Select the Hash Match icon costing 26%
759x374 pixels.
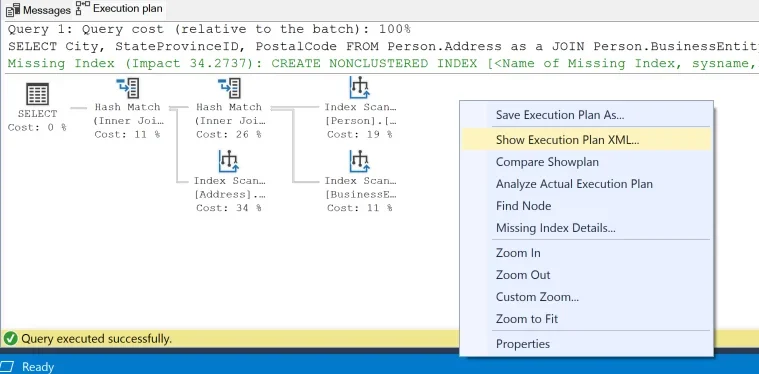click(x=229, y=88)
